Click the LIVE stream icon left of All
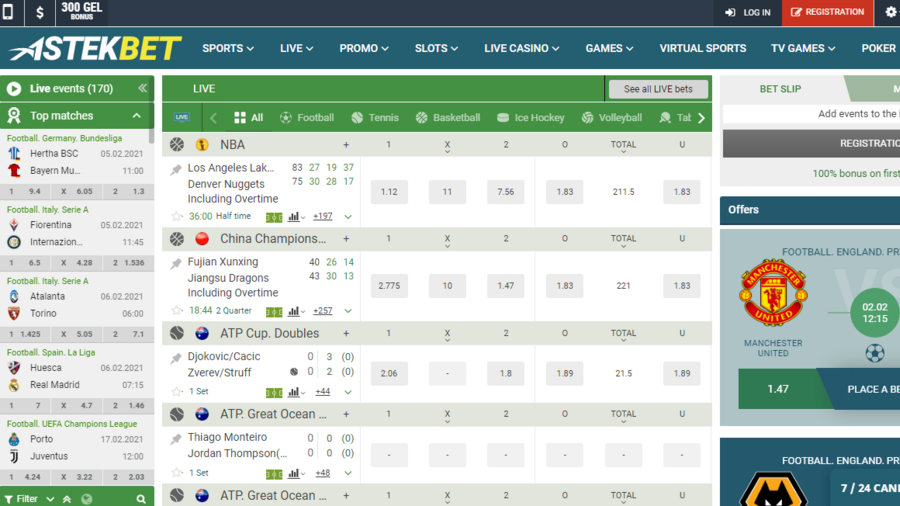 (182, 117)
